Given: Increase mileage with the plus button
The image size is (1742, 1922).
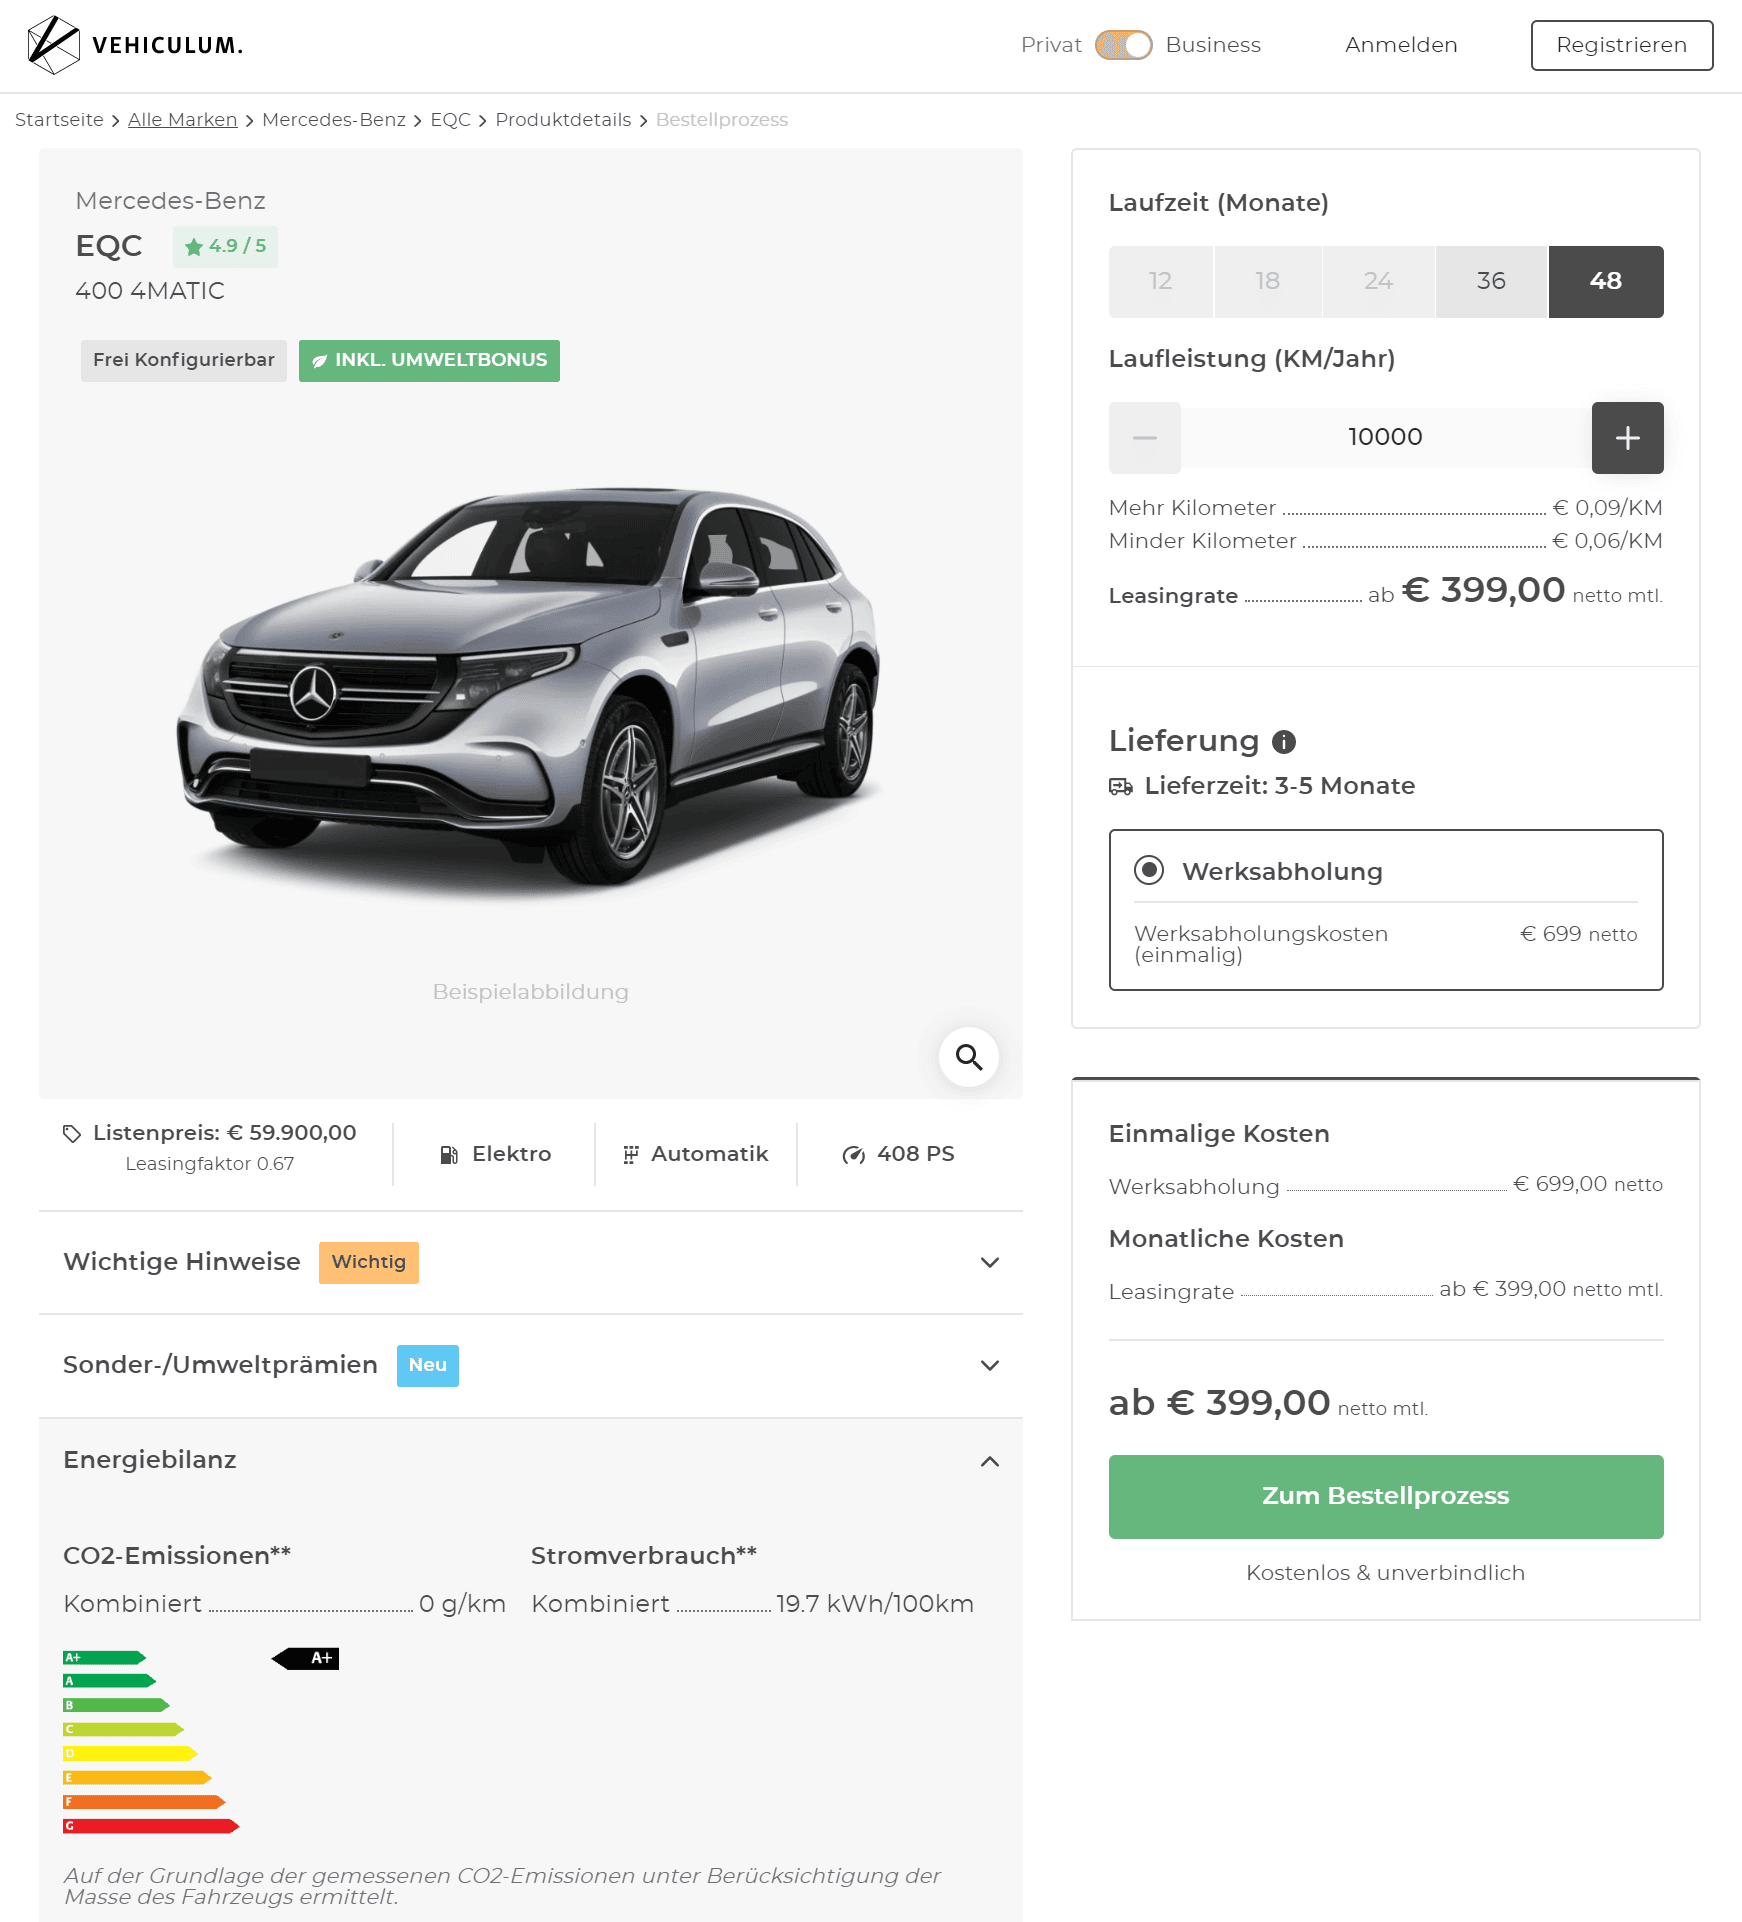Looking at the screenshot, I should pos(1627,437).
